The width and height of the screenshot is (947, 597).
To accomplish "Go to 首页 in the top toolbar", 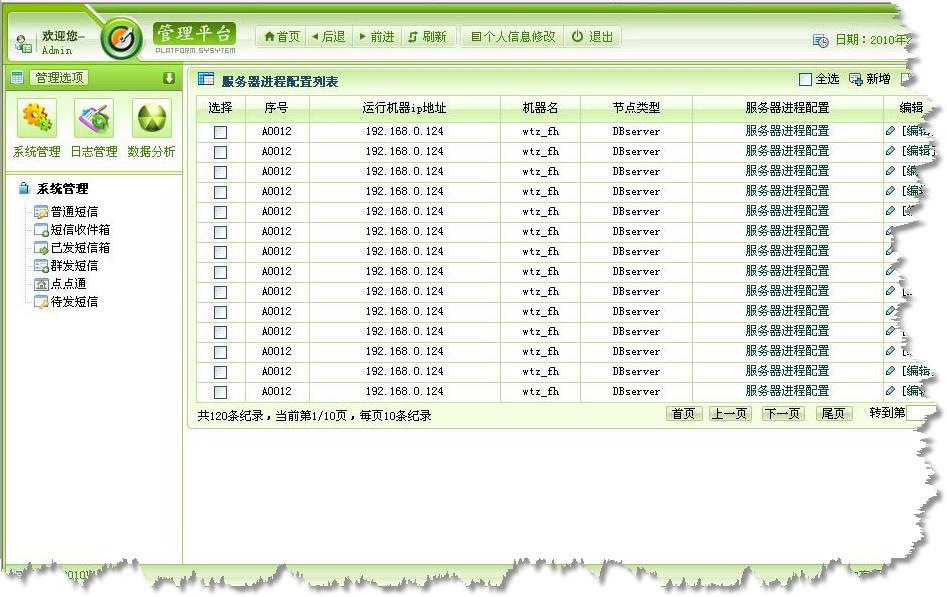I will click(x=282, y=37).
